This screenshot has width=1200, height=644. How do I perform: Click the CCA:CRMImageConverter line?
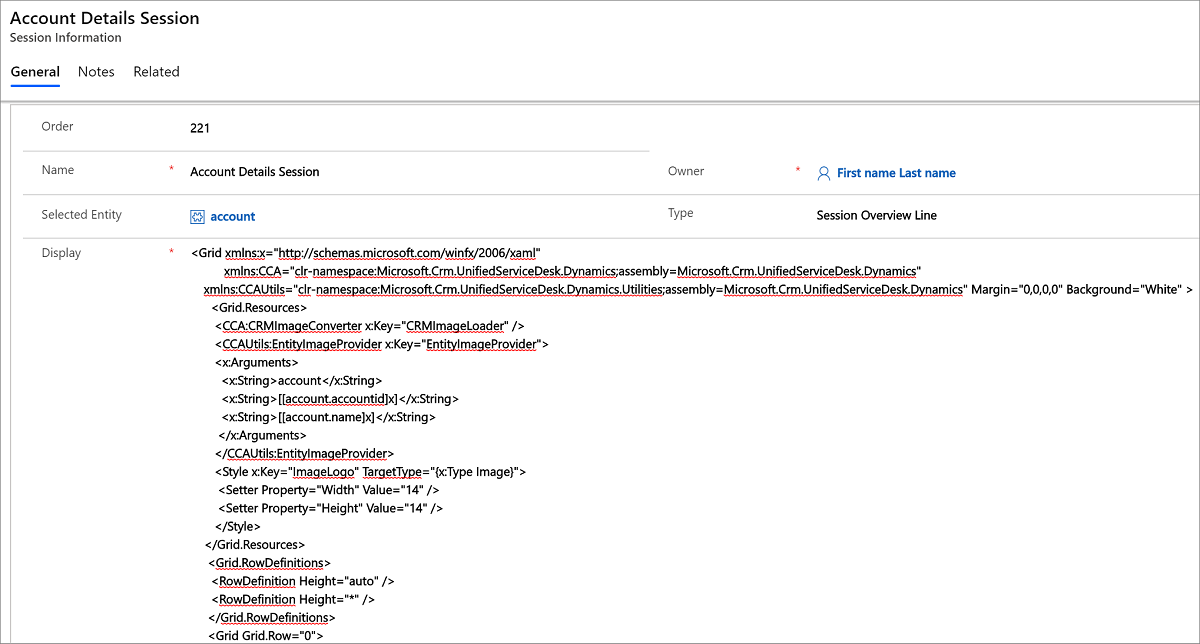(x=369, y=326)
